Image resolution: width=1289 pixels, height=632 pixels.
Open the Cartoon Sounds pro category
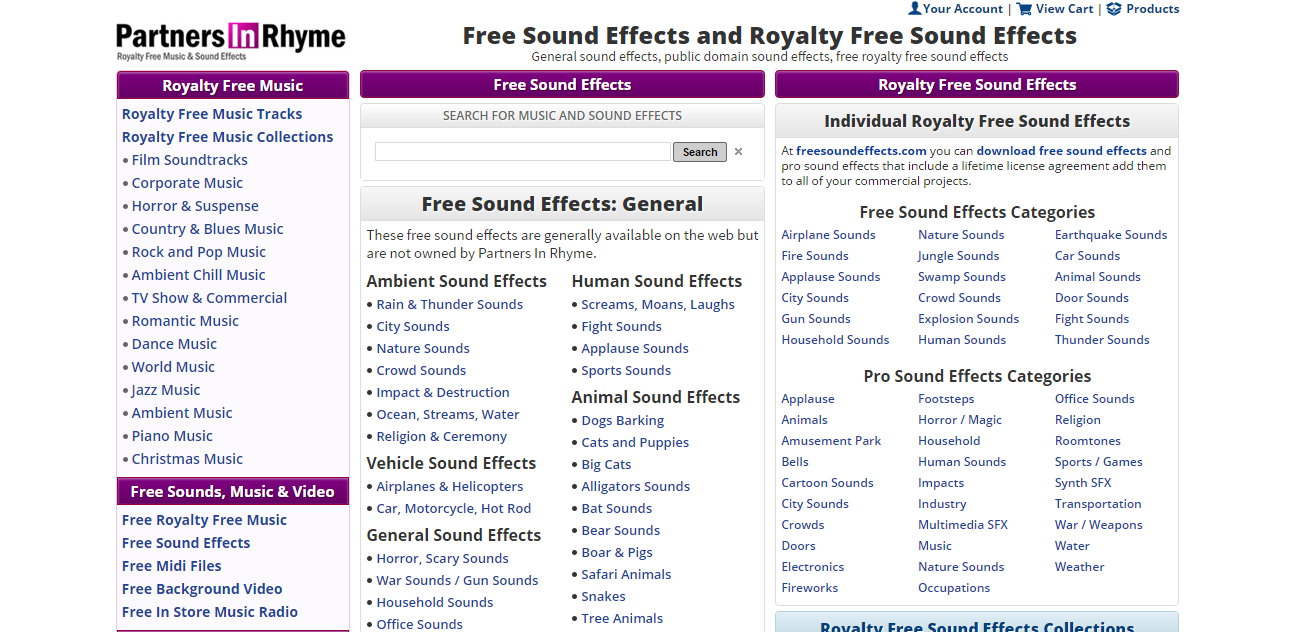click(827, 483)
